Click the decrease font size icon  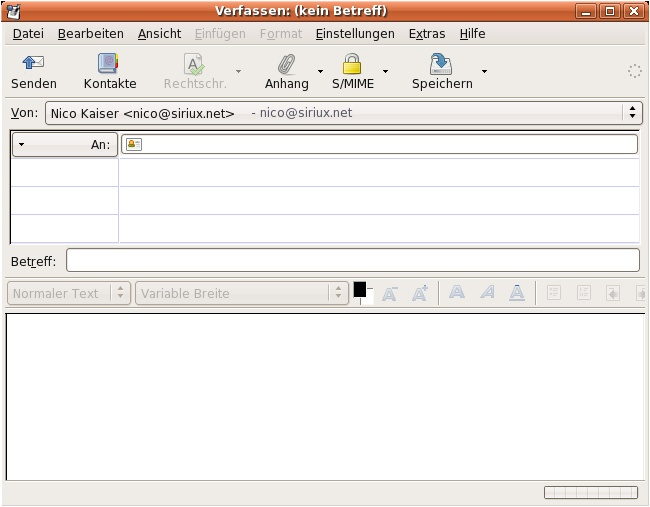(x=390, y=294)
